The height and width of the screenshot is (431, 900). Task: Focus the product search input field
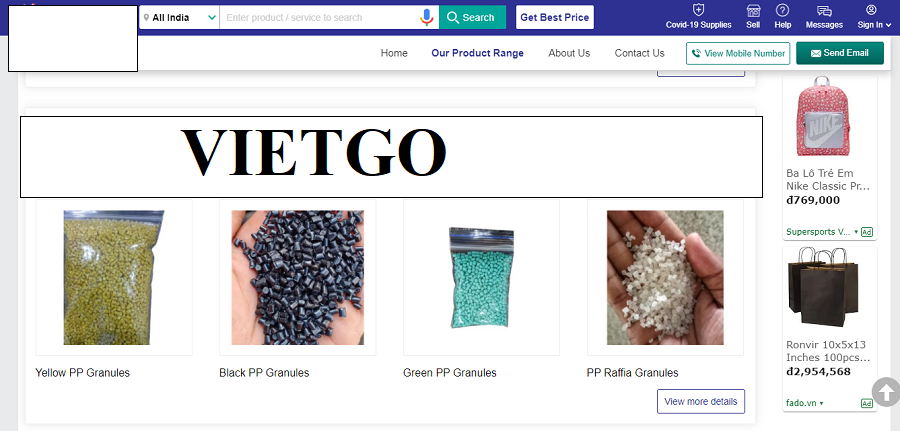click(x=320, y=17)
